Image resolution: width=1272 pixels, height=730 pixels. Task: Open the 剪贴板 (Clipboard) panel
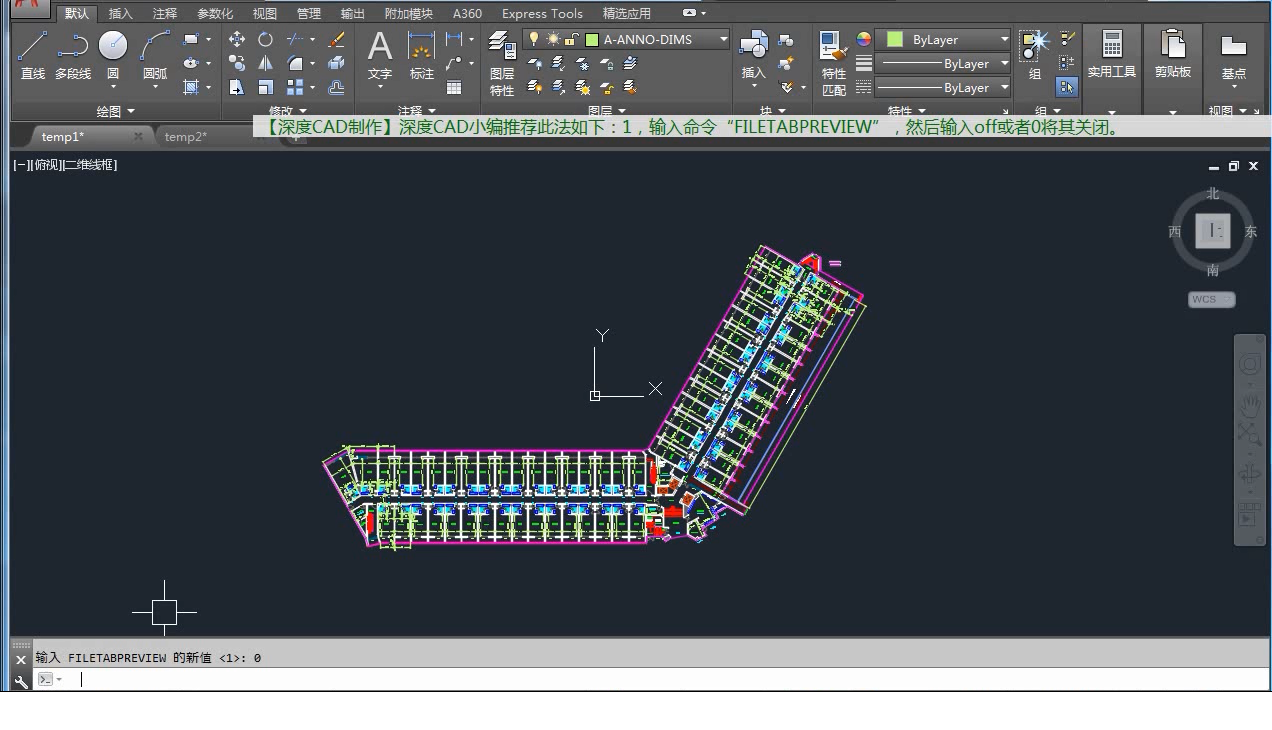1172,55
